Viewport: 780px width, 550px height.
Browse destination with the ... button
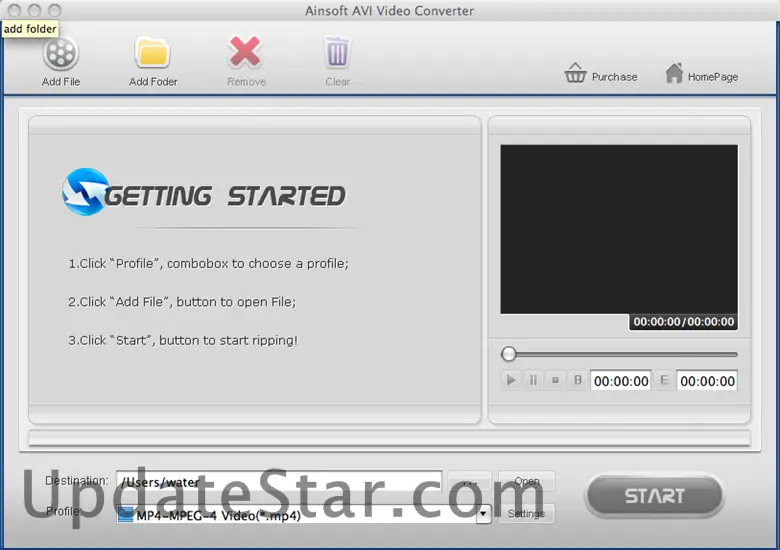(469, 481)
